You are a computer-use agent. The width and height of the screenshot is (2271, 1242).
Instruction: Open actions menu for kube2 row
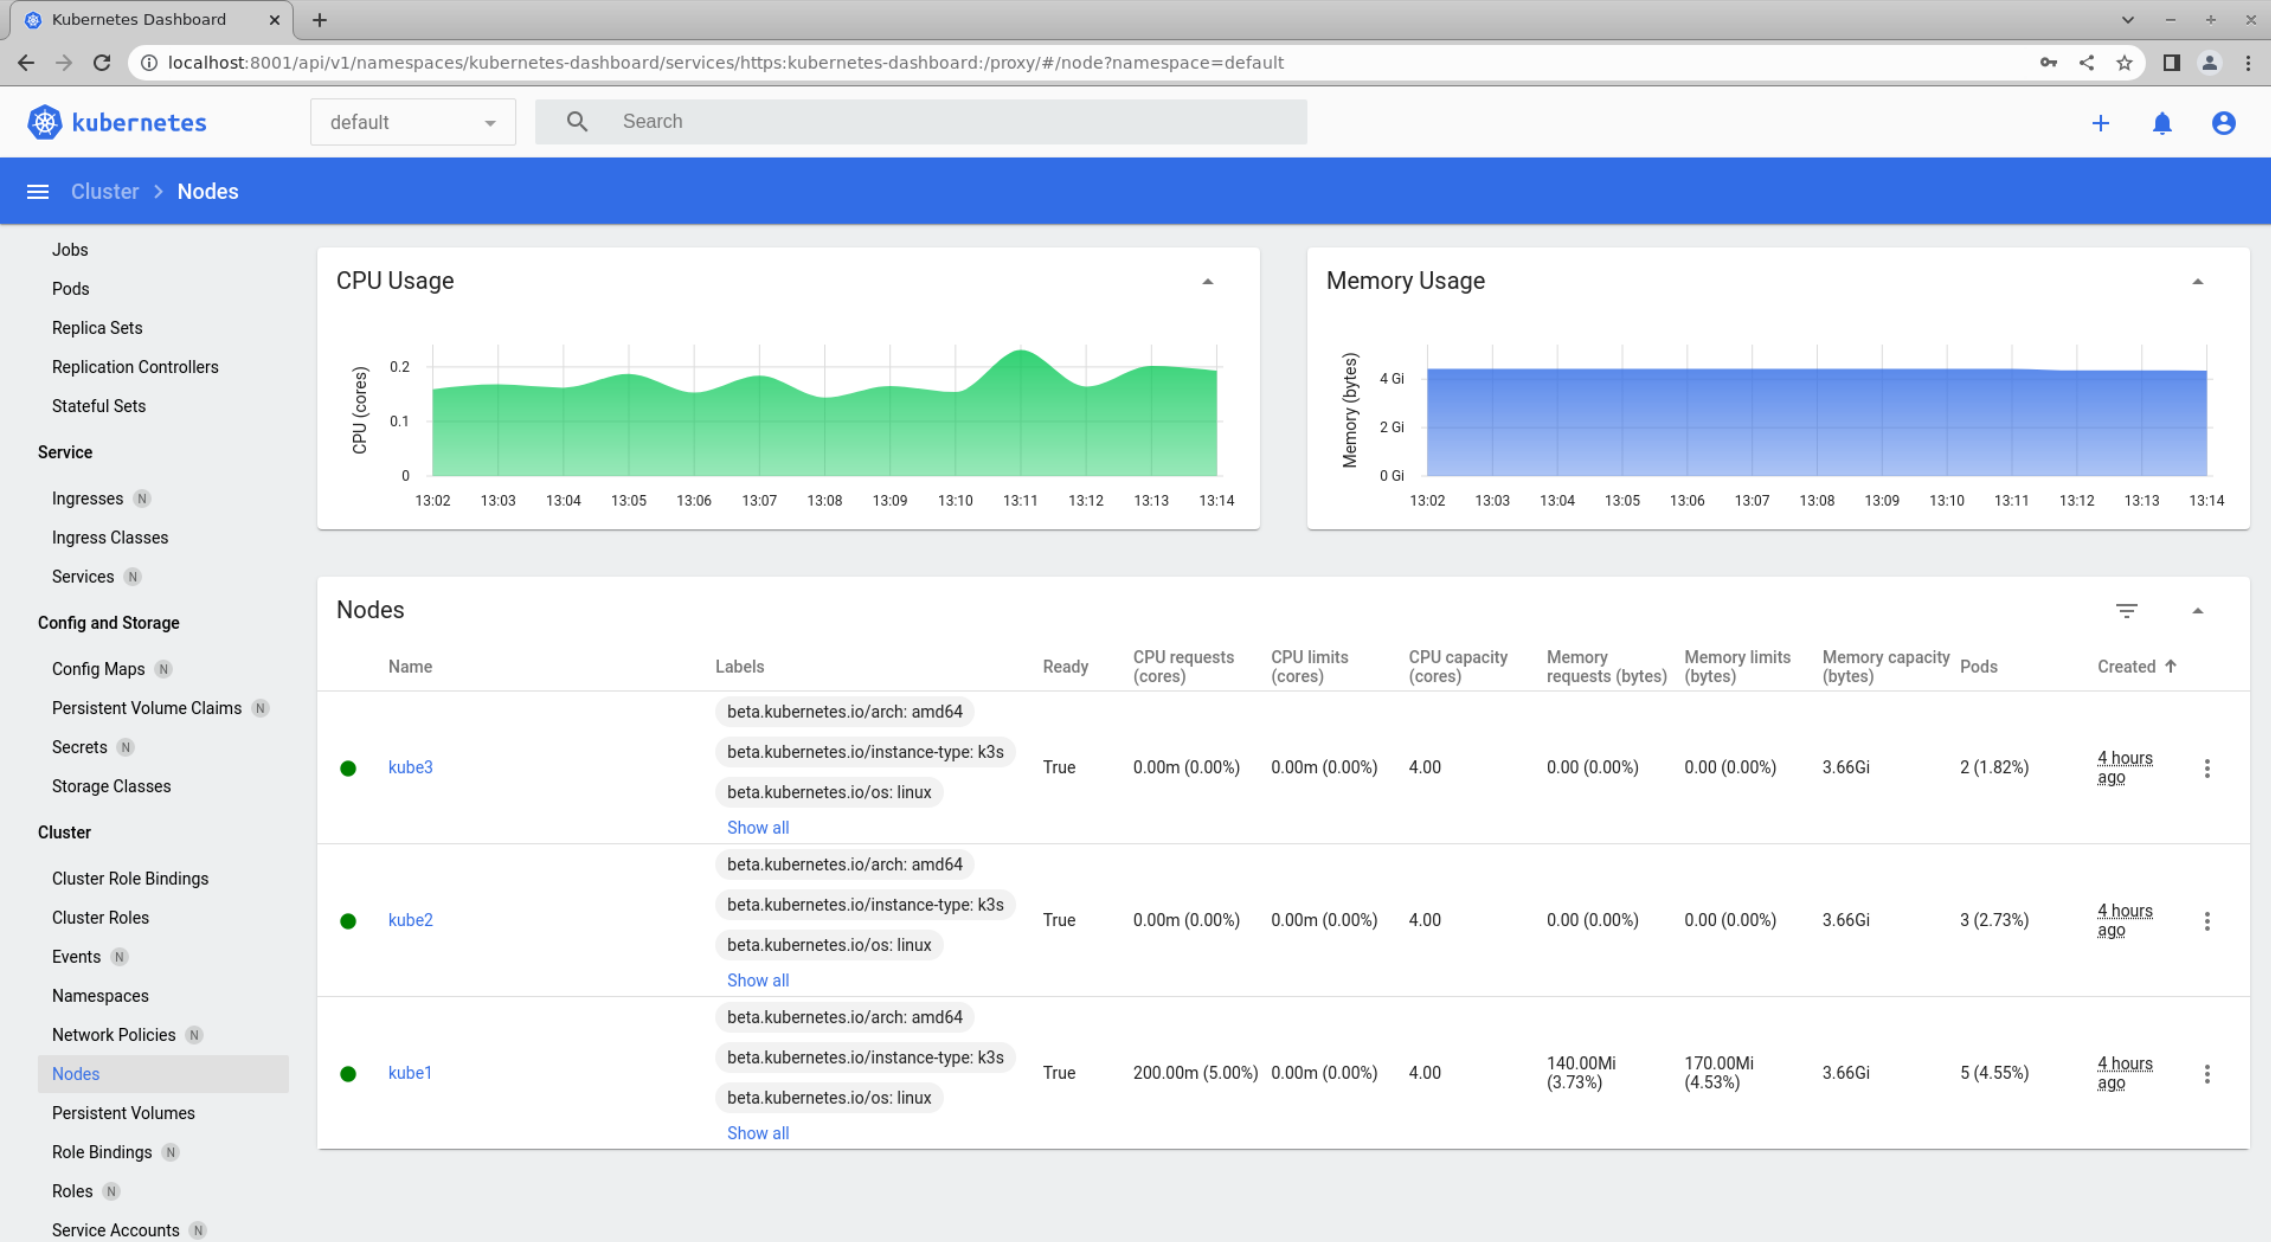(x=2207, y=920)
